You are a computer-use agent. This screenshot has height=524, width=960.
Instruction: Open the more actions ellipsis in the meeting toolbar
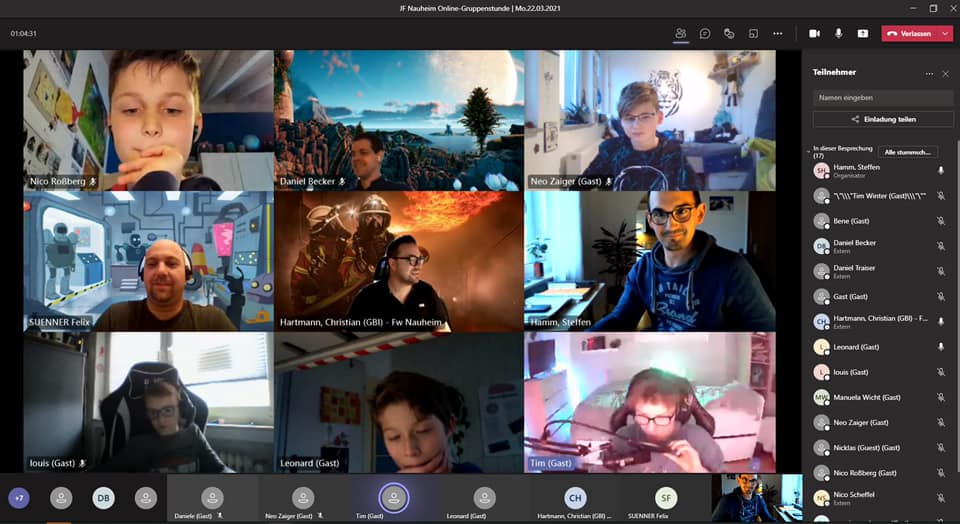point(777,33)
